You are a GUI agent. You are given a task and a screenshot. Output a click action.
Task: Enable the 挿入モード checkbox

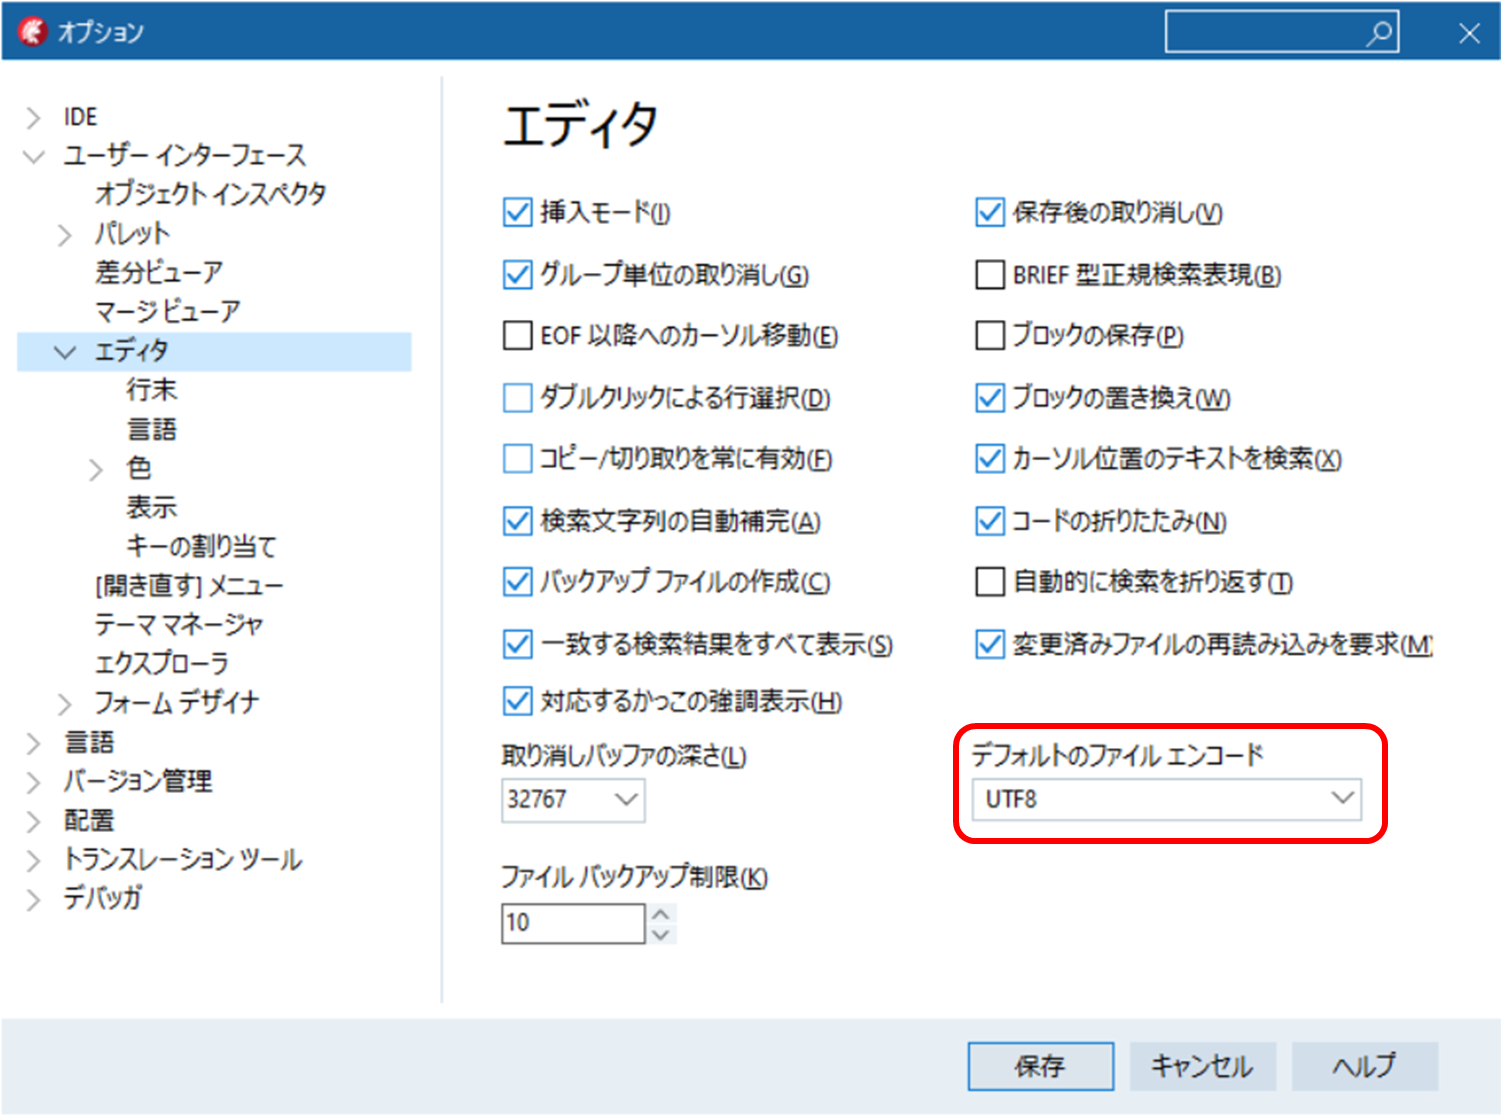515,212
